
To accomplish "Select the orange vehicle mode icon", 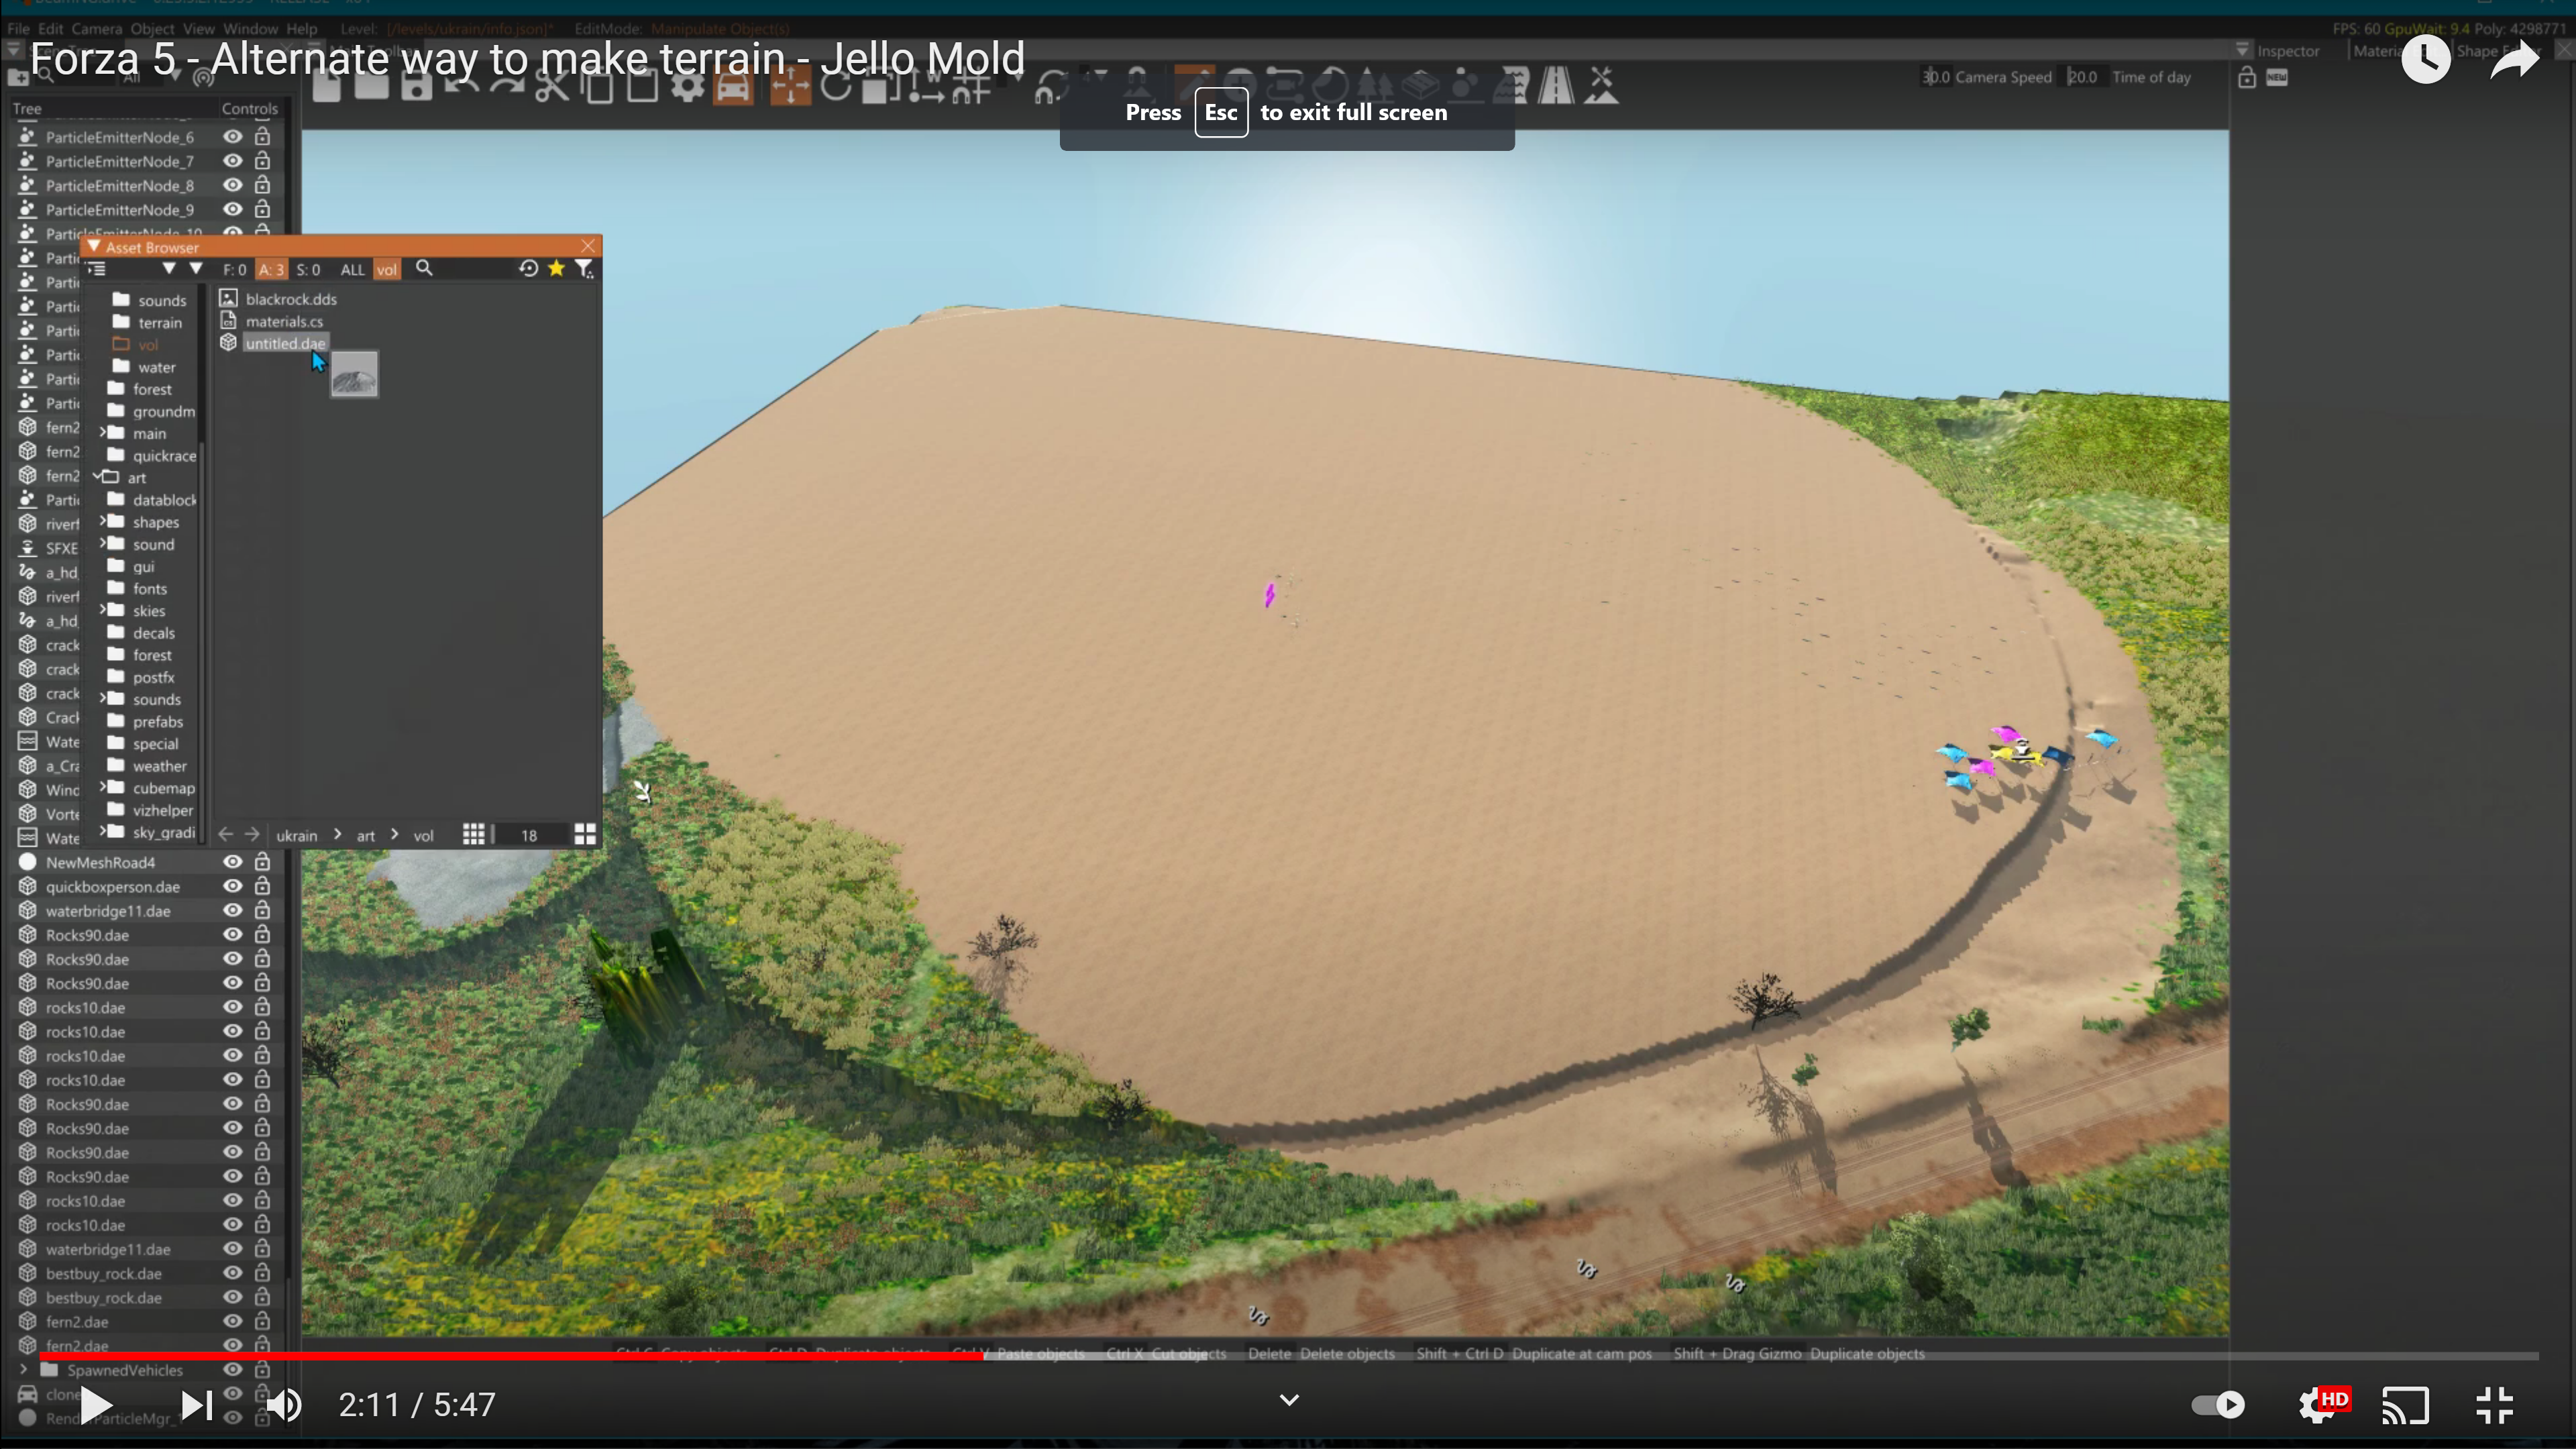I will pyautogui.click(x=733, y=87).
